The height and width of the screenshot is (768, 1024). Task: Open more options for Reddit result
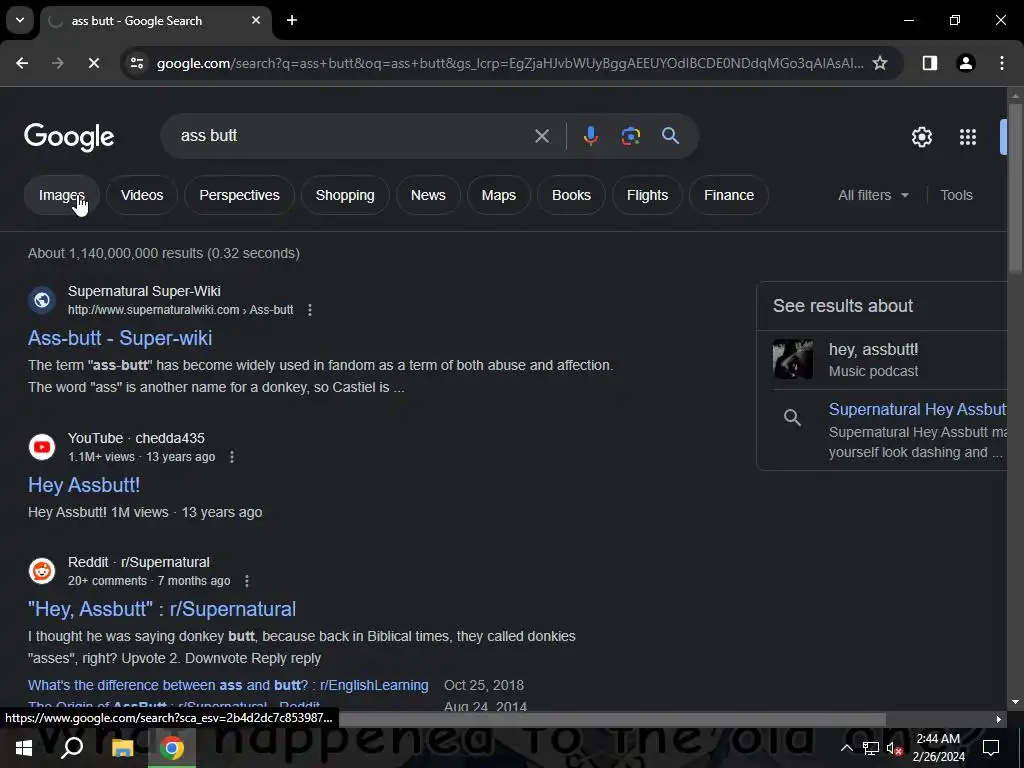(x=246, y=581)
